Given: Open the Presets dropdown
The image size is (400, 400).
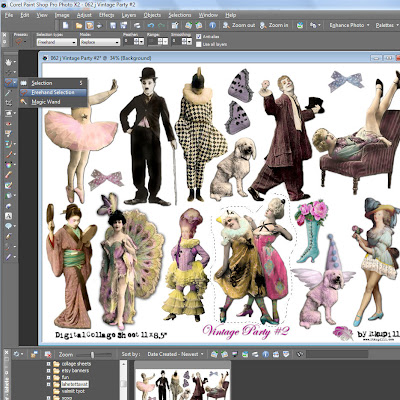Looking at the screenshot, I should (x=21, y=42).
